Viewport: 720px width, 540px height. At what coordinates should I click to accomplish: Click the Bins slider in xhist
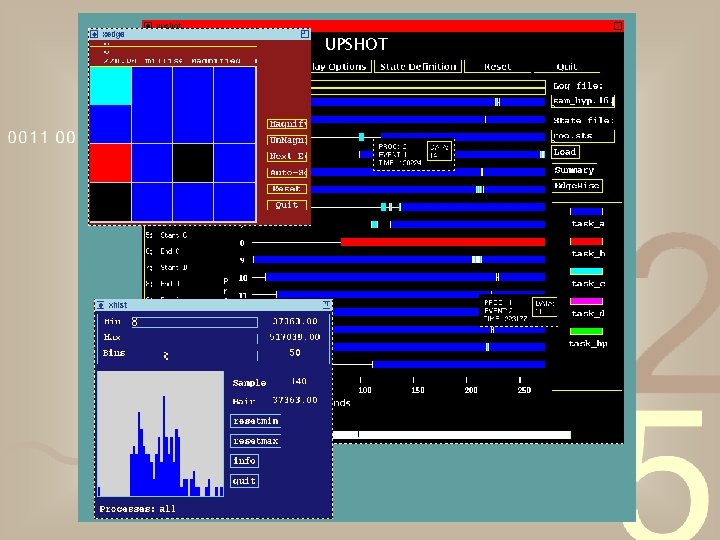point(195,355)
